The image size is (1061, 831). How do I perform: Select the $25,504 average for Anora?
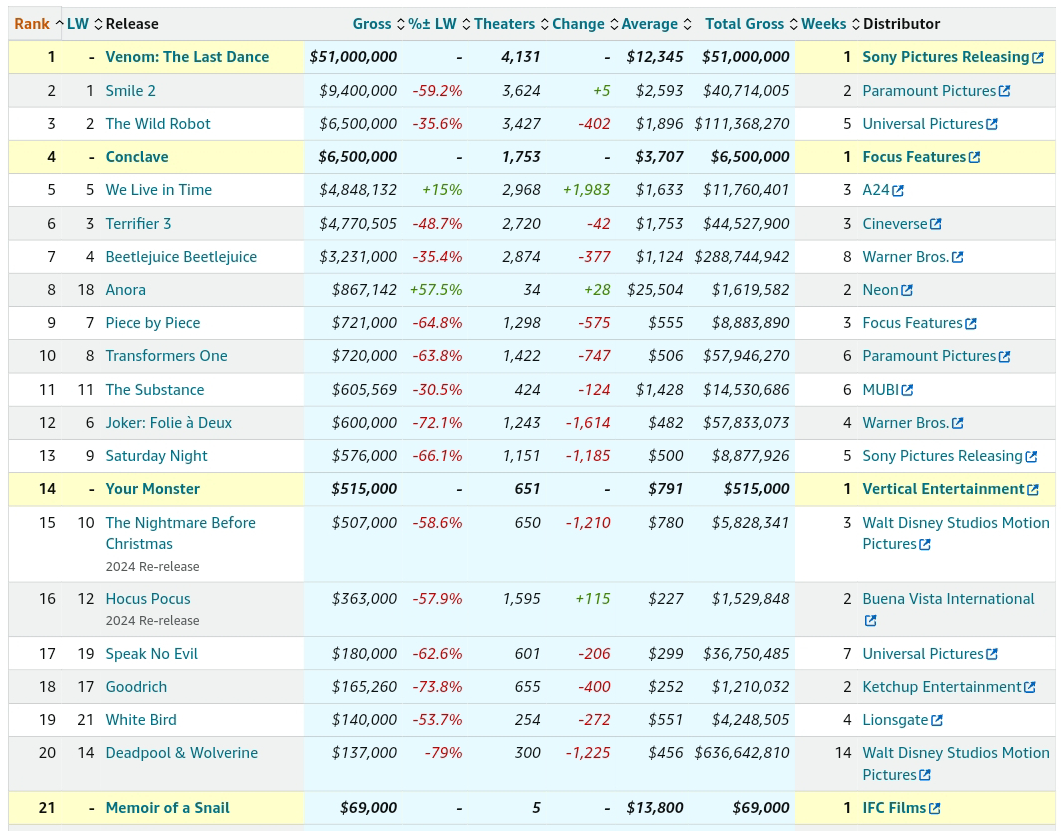click(655, 290)
